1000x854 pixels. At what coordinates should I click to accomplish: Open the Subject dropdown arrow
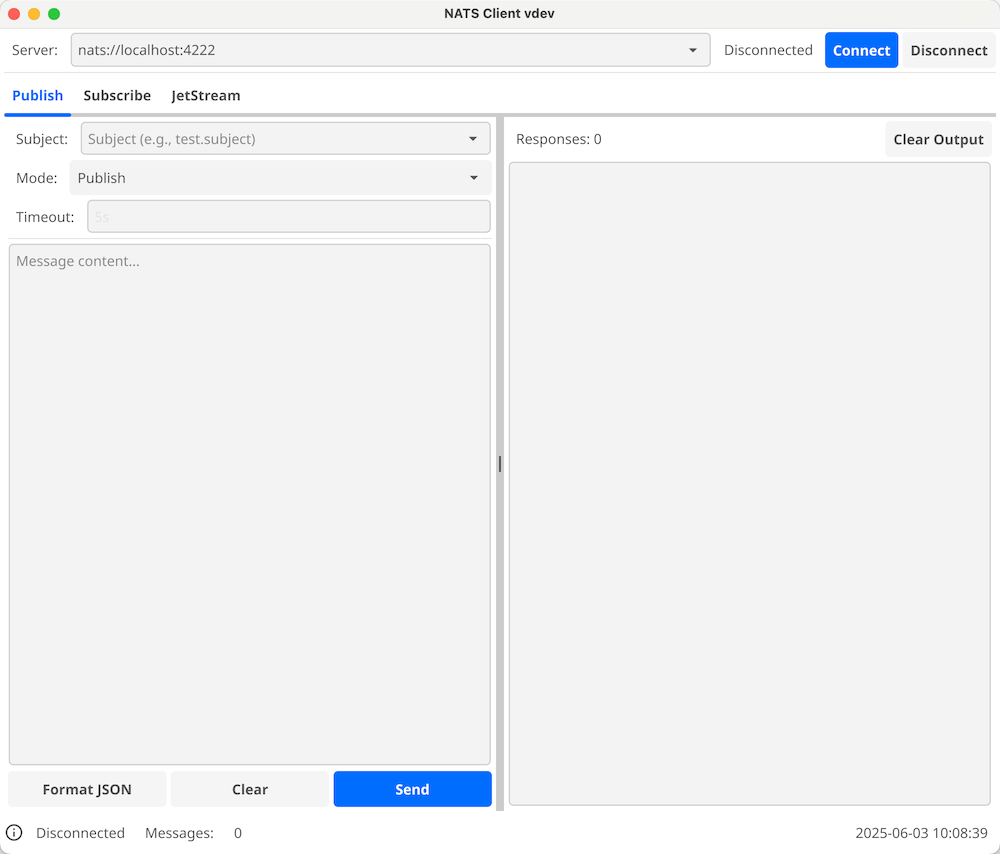[x=473, y=139]
